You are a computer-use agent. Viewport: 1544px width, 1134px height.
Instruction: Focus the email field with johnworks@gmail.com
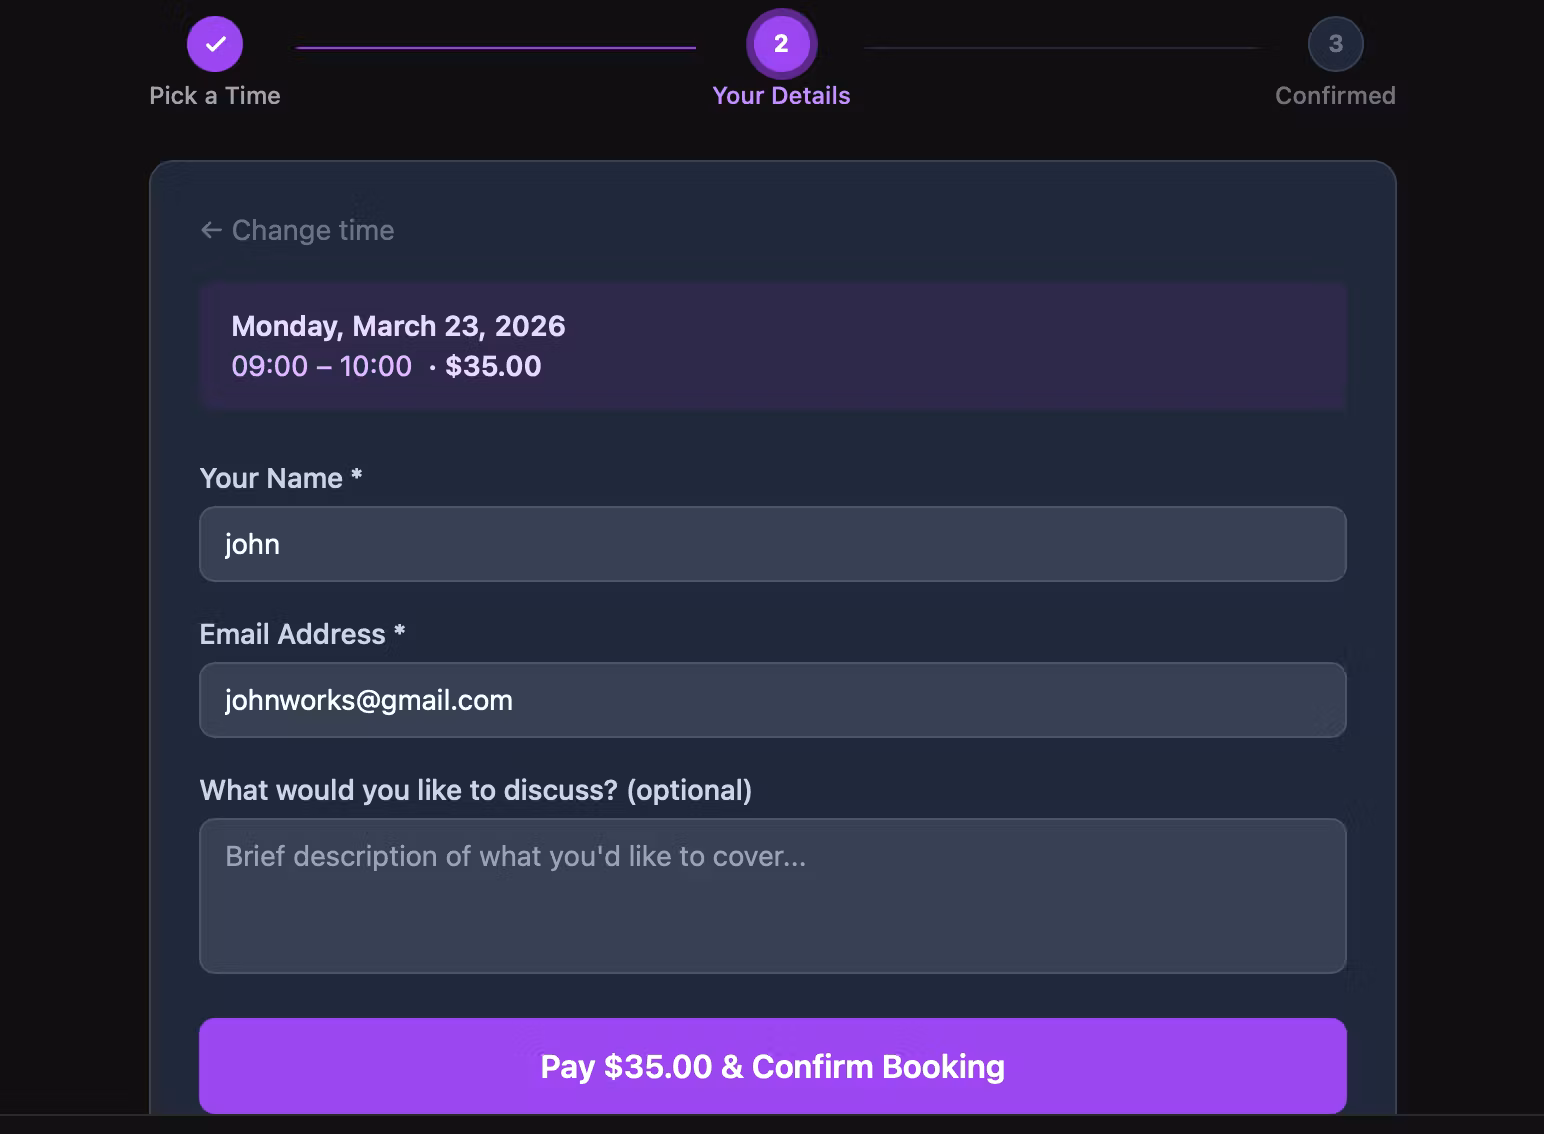[773, 700]
